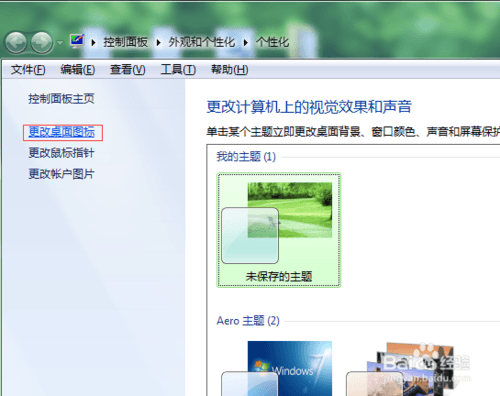
Task: Open 更改鼠标指针 link
Action: [x=61, y=153]
